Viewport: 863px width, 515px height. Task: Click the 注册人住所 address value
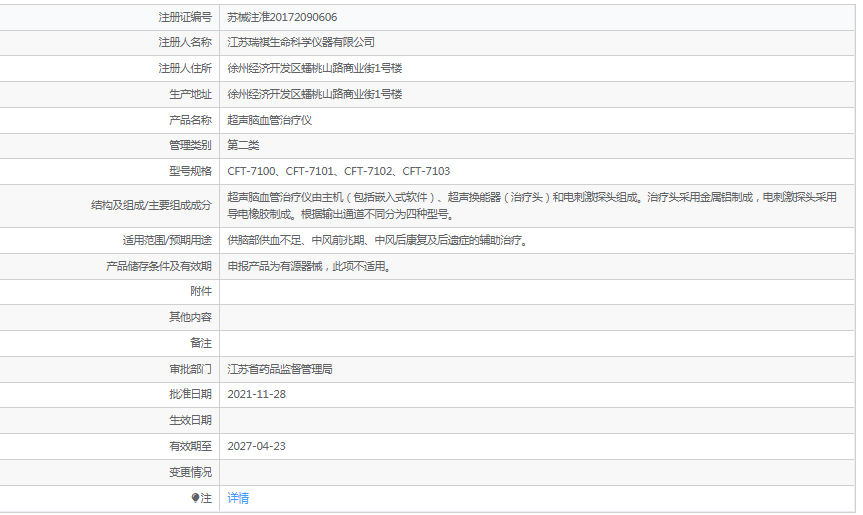point(315,68)
